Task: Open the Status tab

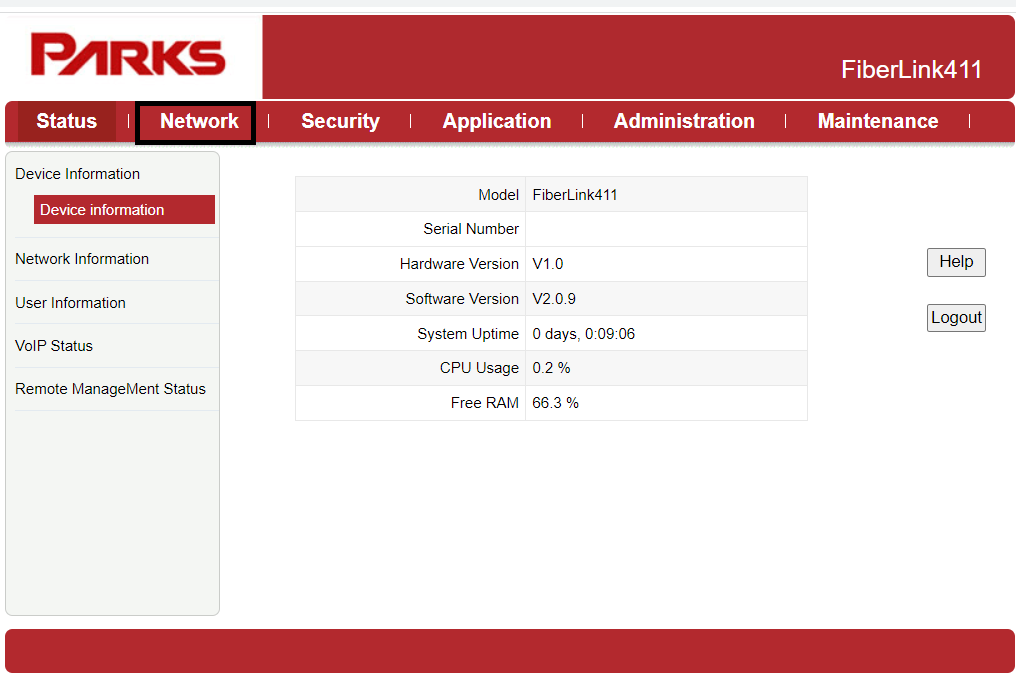Action: pyautogui.click(x=67, y=121)
